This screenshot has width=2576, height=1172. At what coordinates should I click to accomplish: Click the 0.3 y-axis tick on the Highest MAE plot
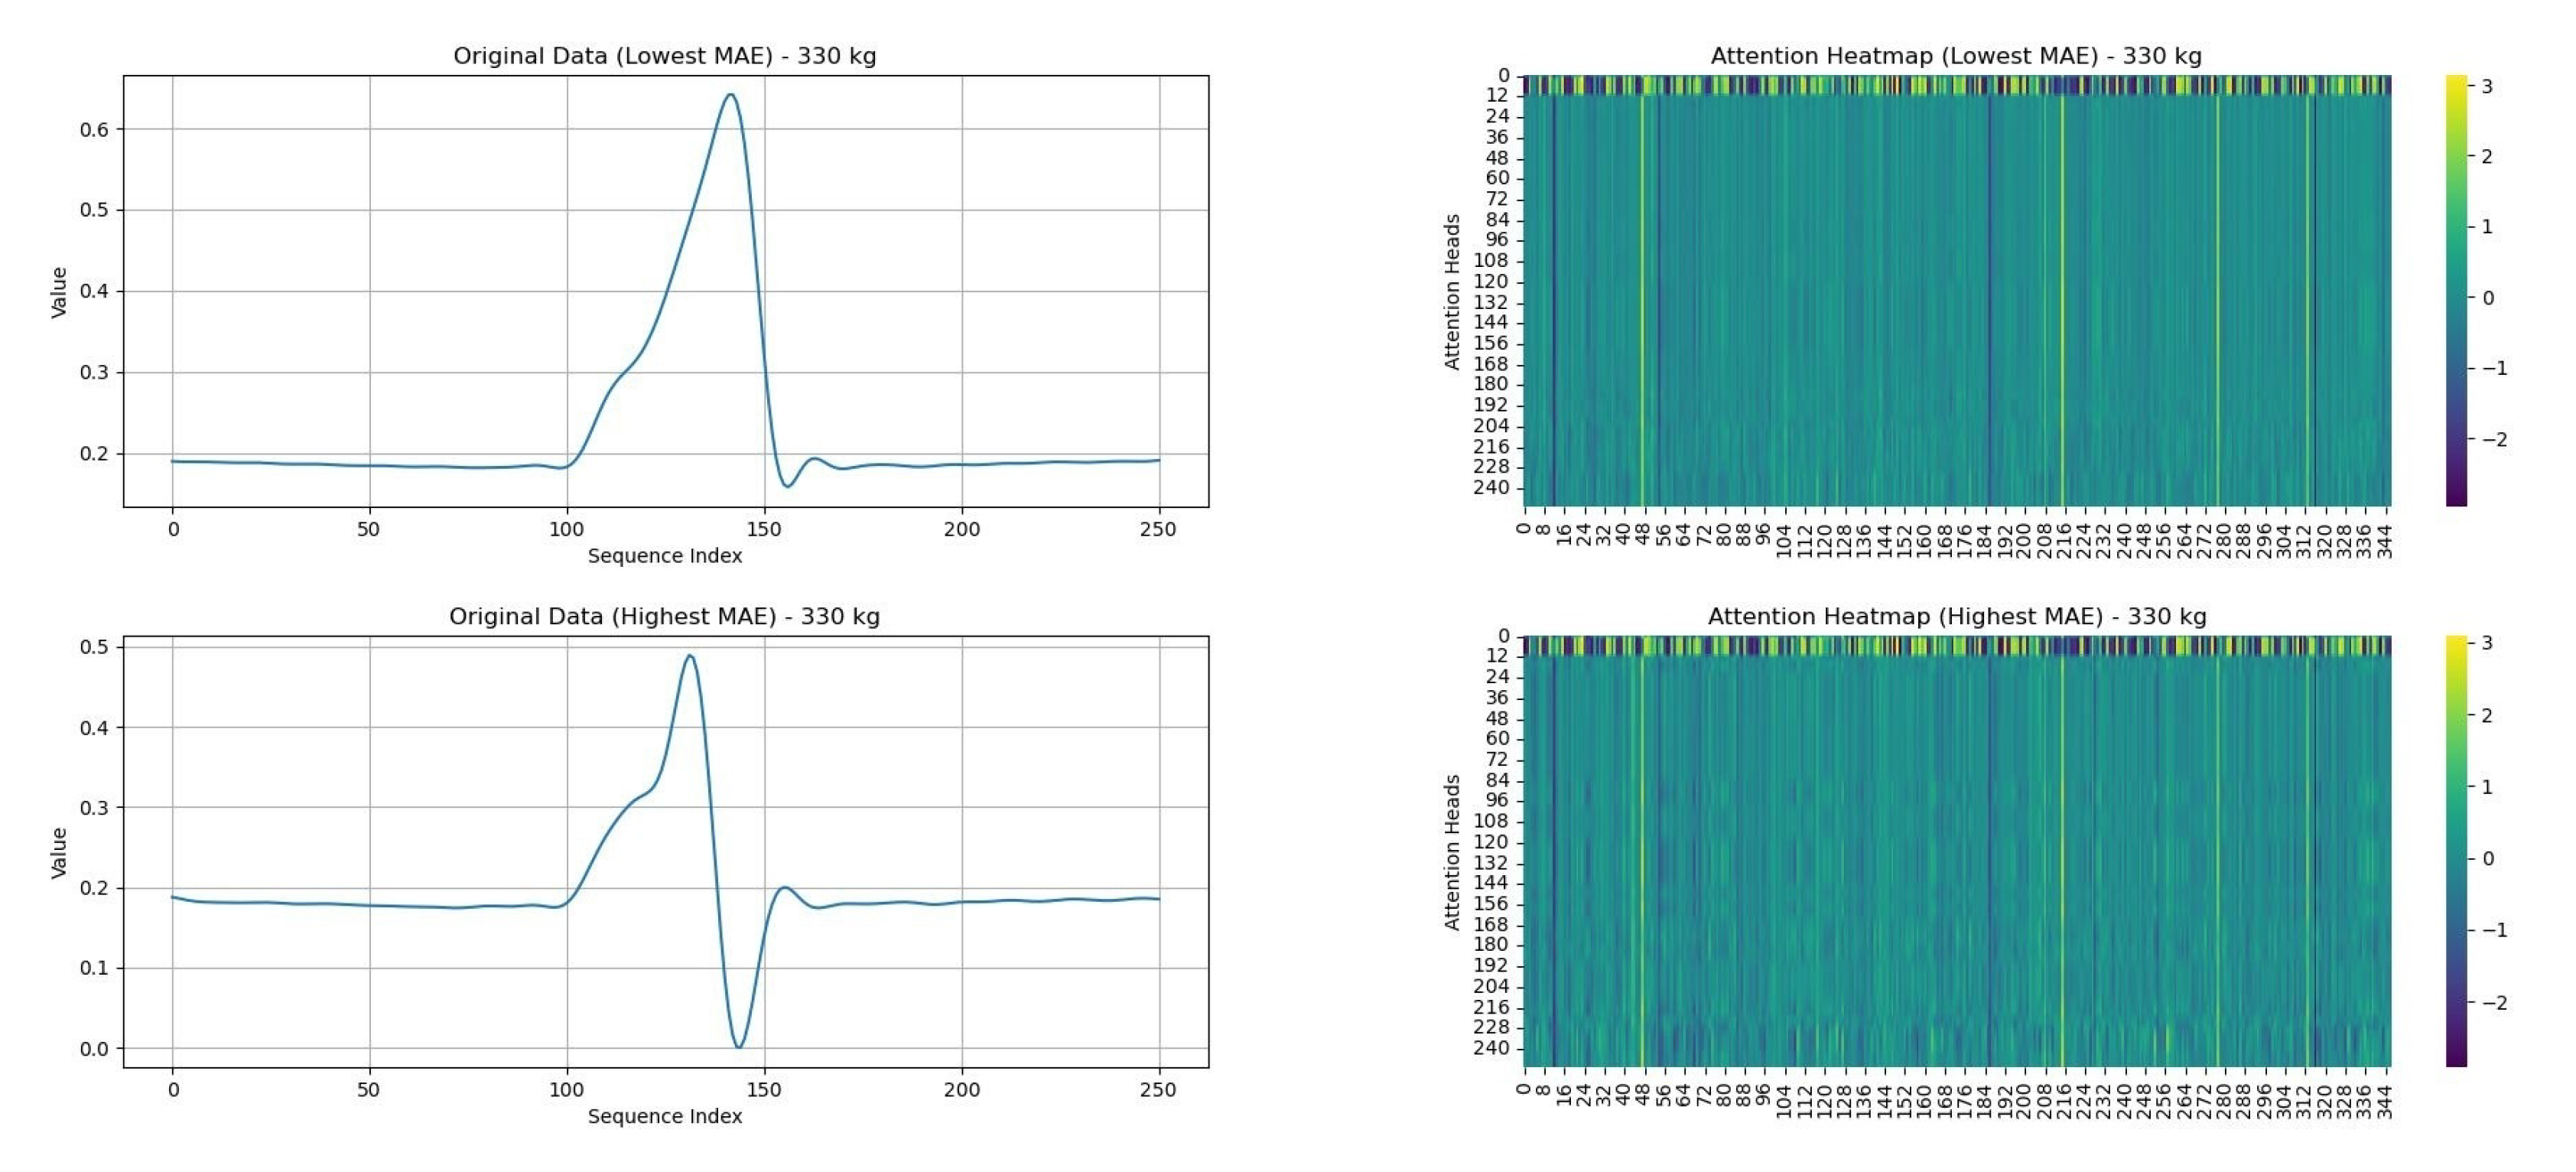95,807
